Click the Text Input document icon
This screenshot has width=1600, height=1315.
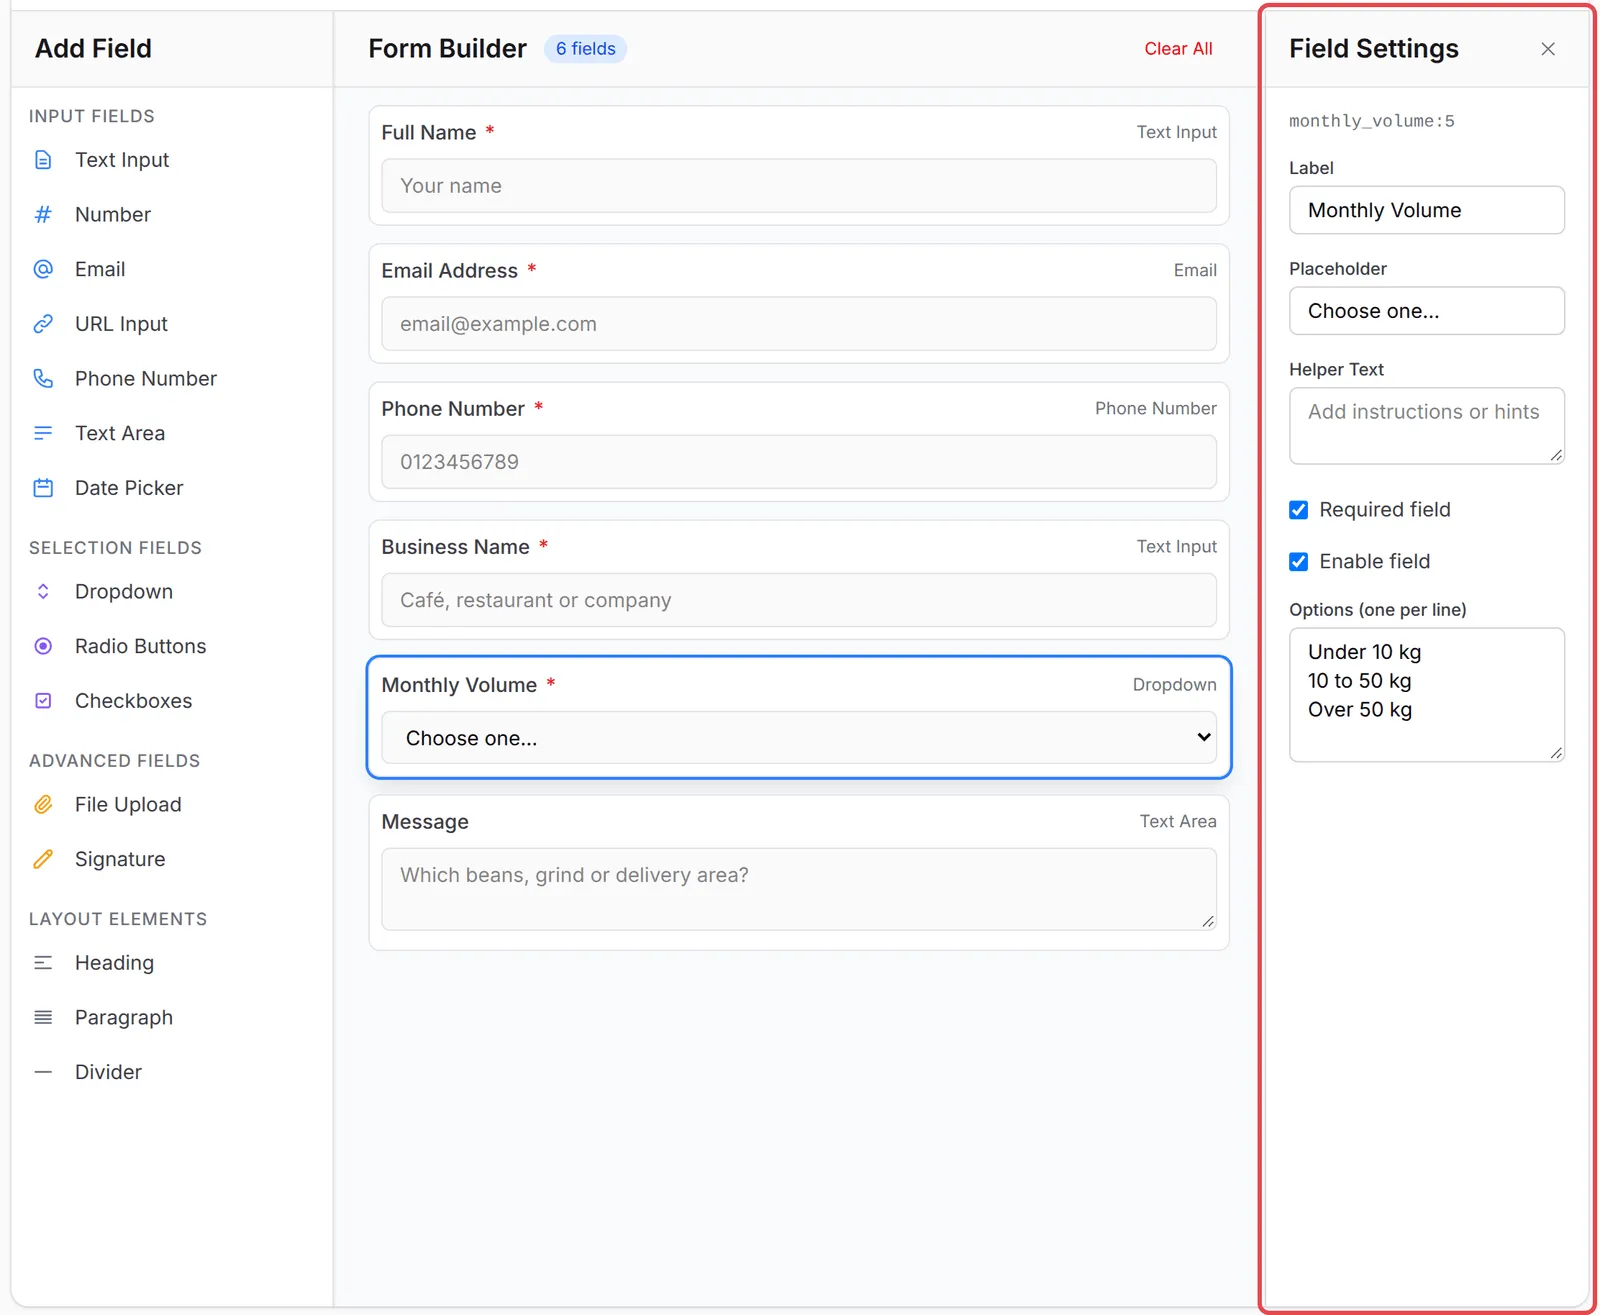pos(43,160)
